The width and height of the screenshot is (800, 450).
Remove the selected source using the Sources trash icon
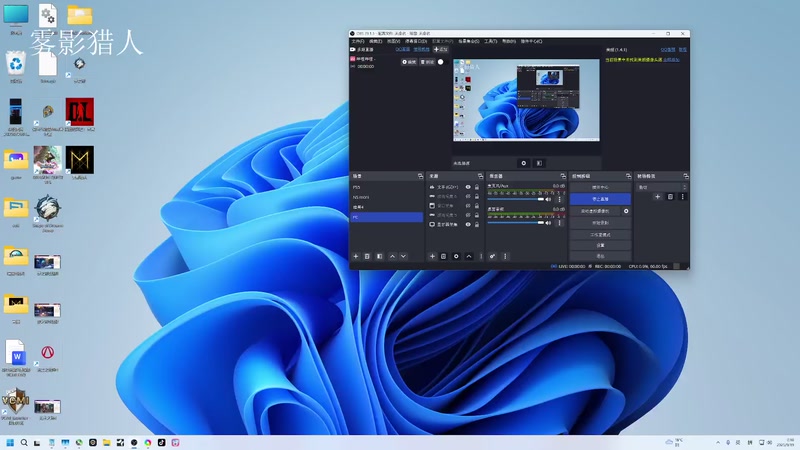pos(443,256)
